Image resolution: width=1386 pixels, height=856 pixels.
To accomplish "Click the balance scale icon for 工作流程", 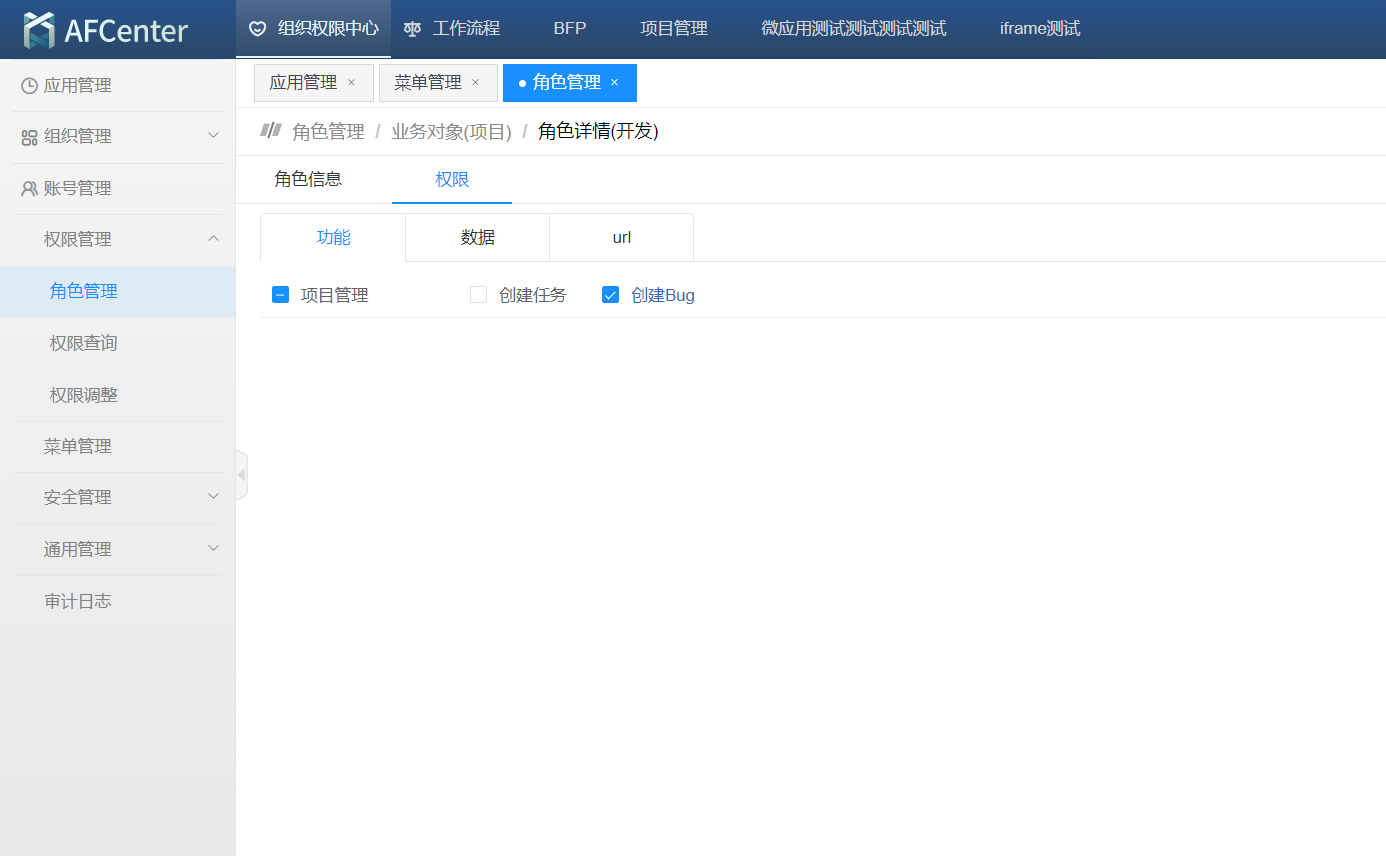I will coord(412,29).
